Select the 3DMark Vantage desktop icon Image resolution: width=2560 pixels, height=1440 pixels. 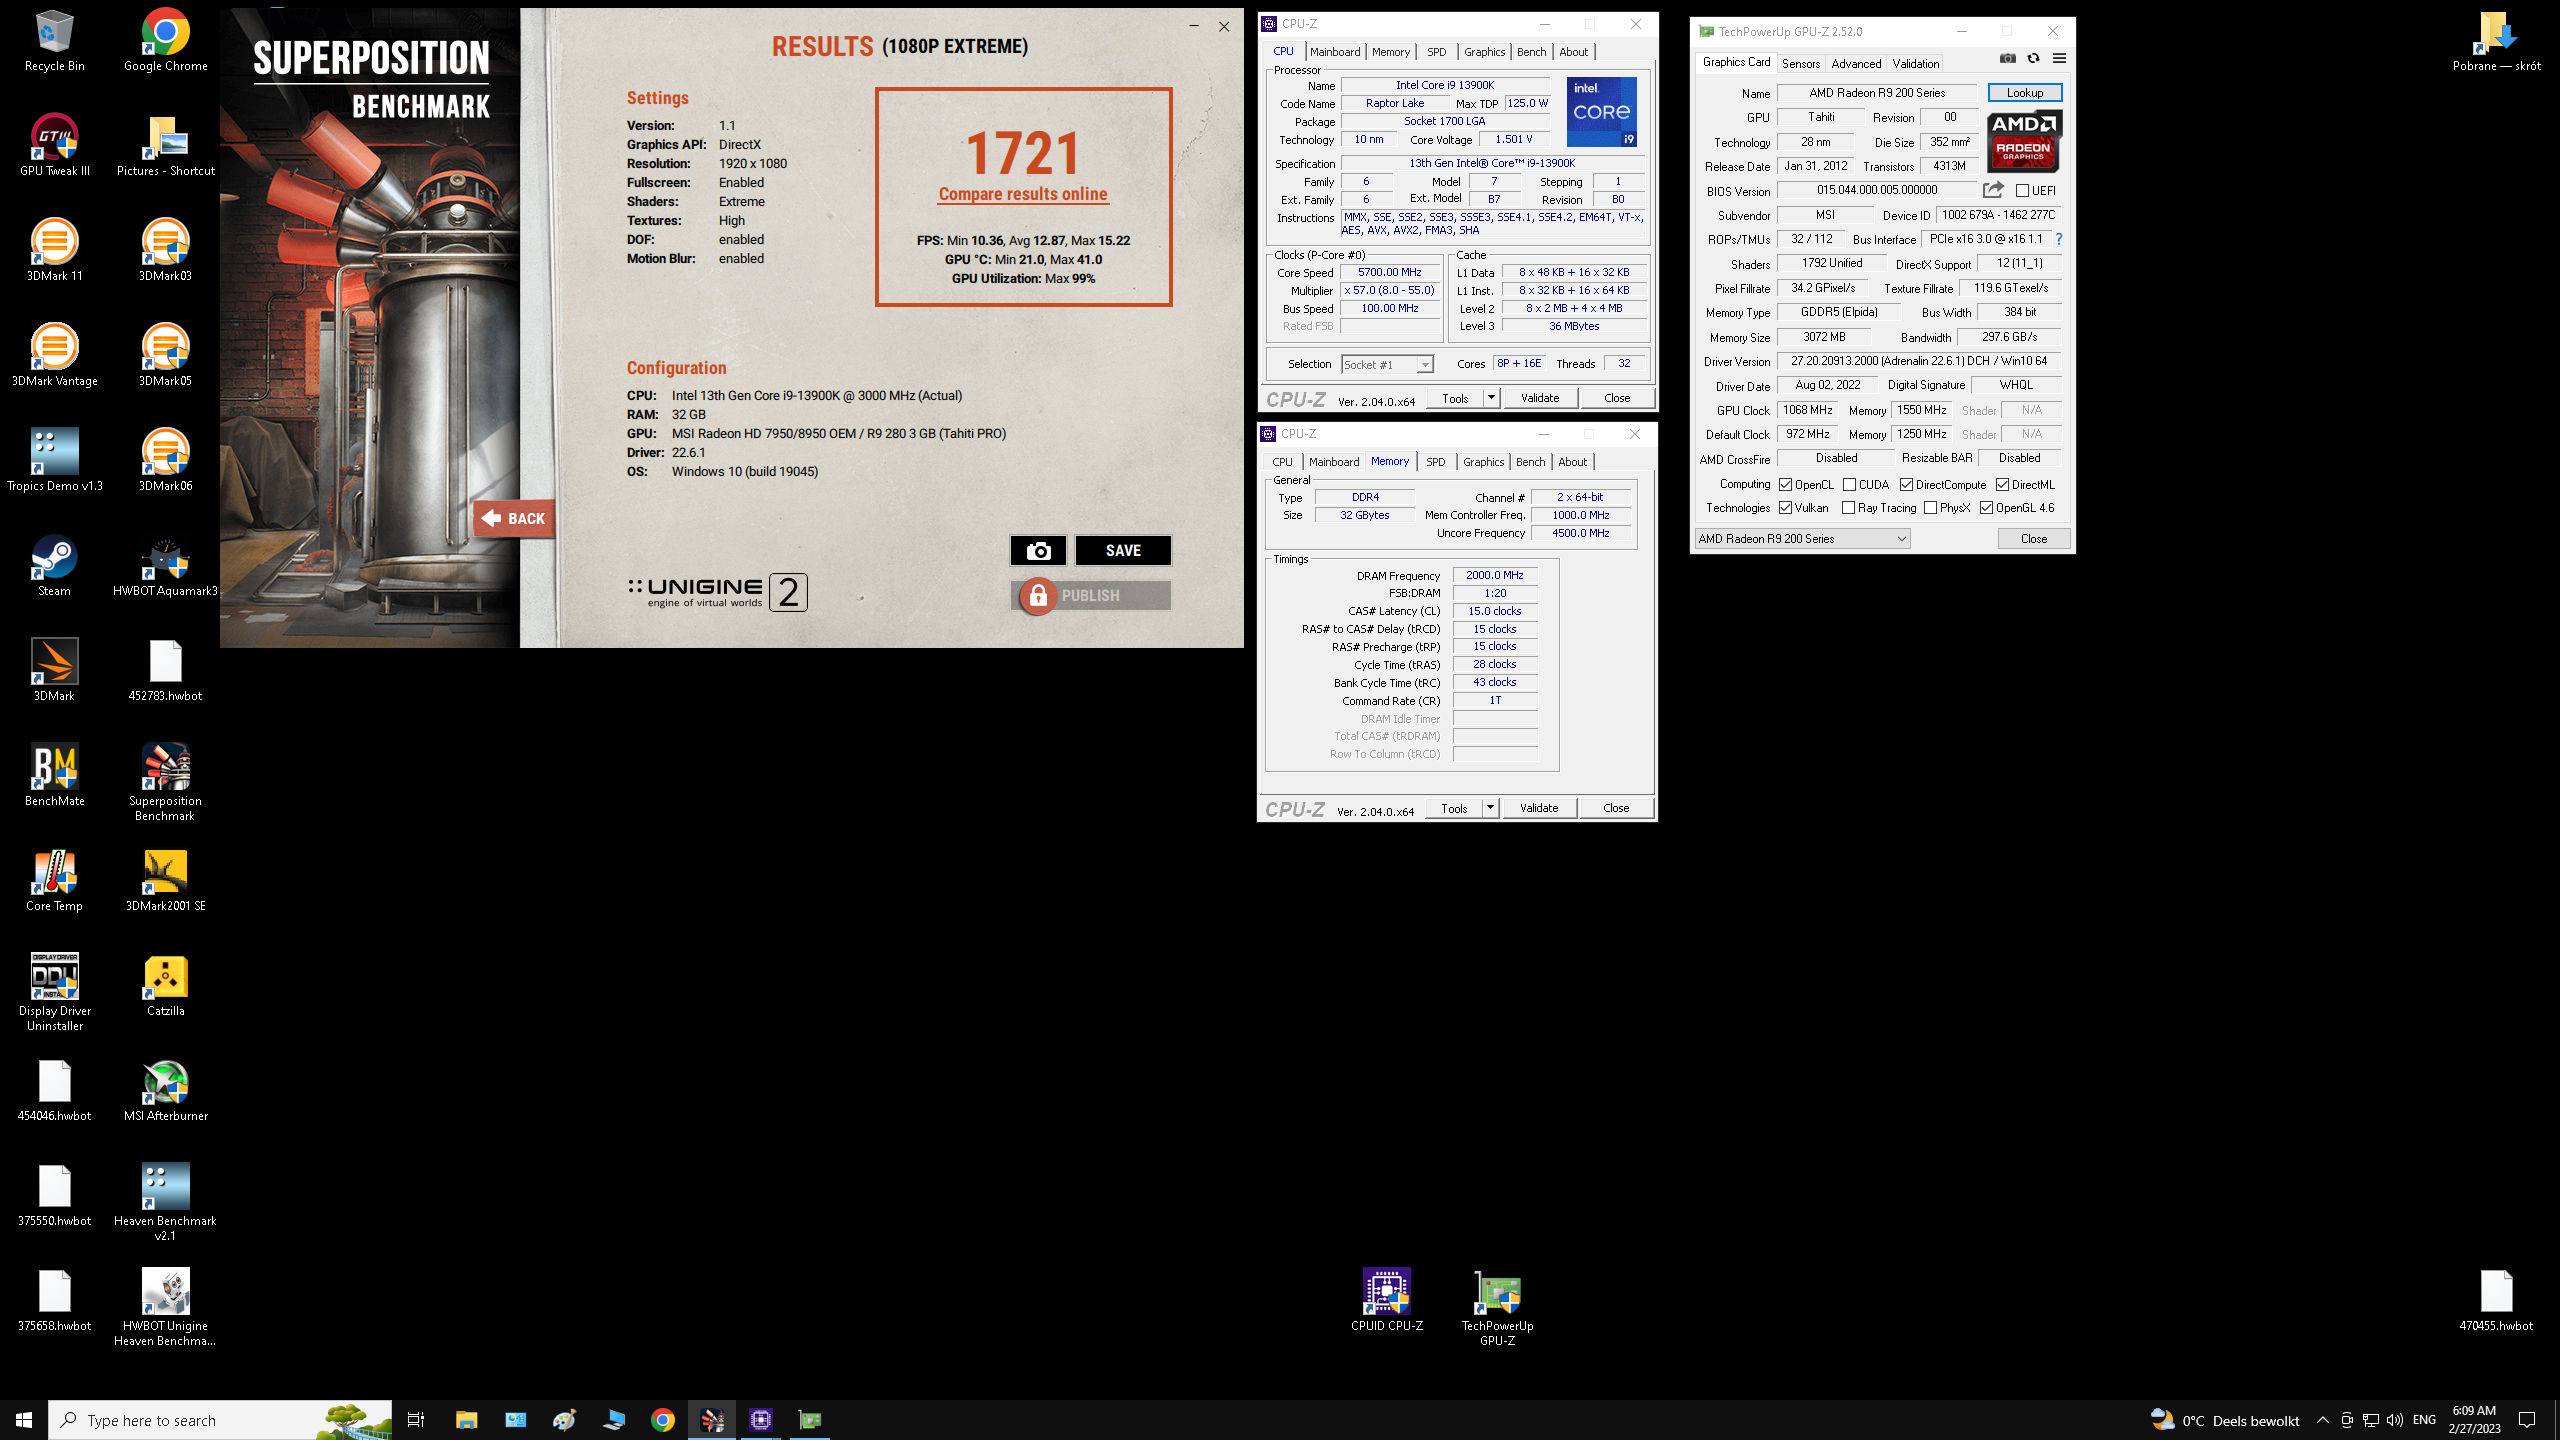tap(55, 354)
